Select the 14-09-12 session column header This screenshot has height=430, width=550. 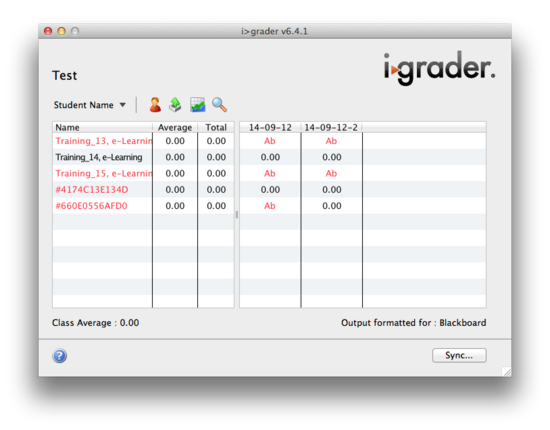(x=270, y=127)
